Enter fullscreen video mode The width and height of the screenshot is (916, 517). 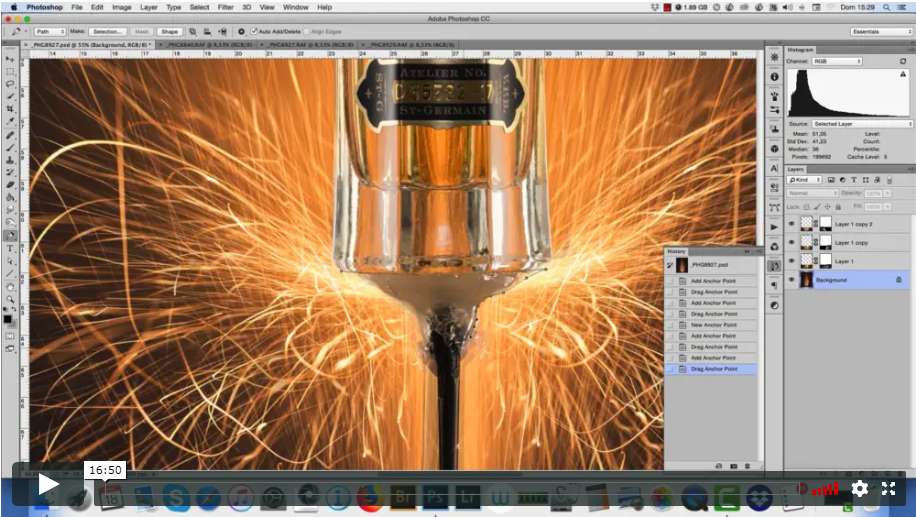point(889,488)
